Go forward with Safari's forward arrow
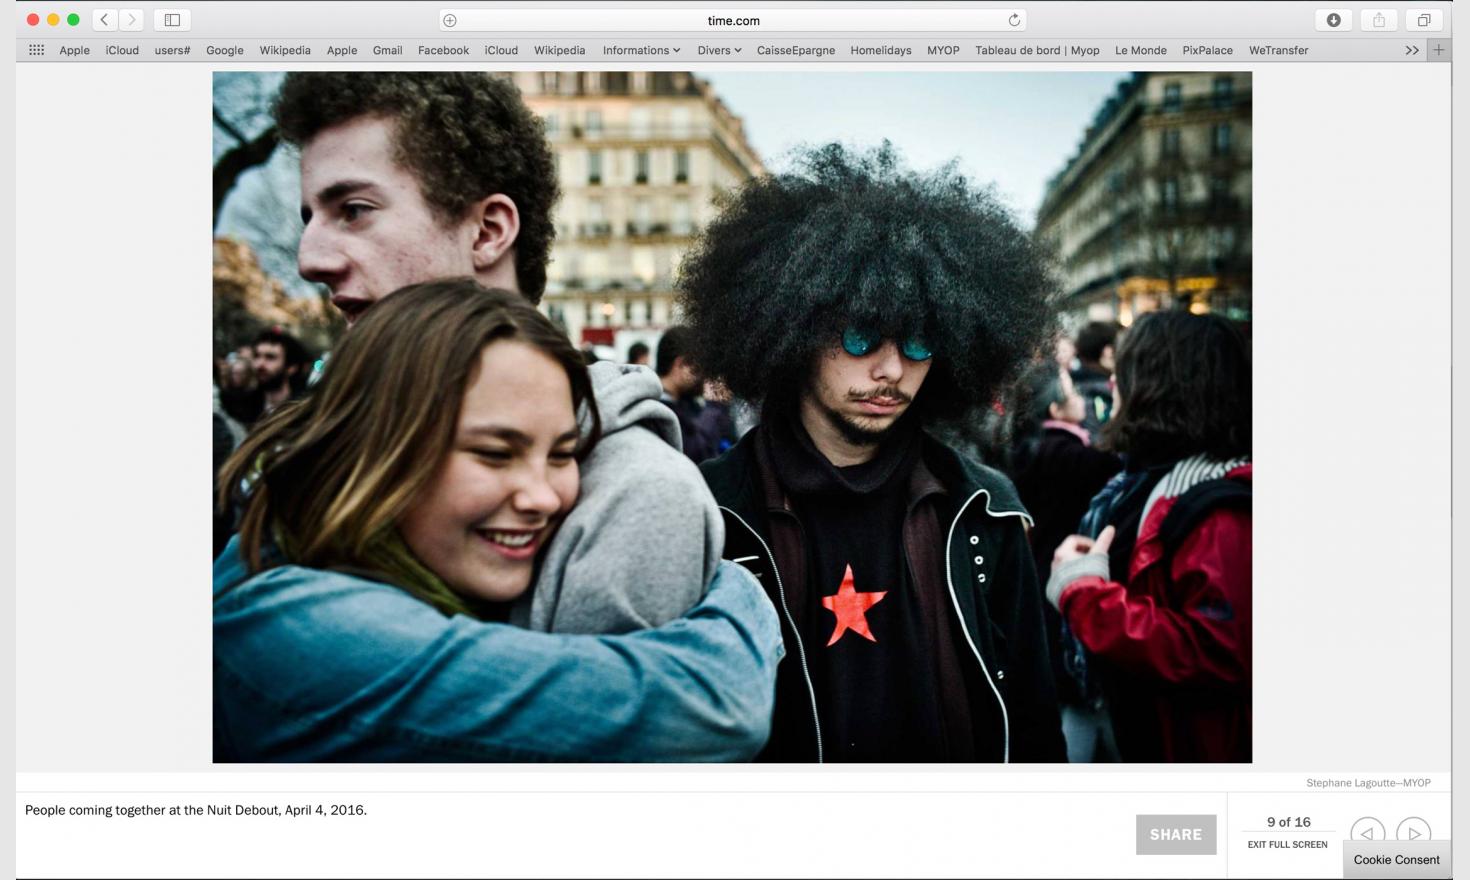 [132, 20]
